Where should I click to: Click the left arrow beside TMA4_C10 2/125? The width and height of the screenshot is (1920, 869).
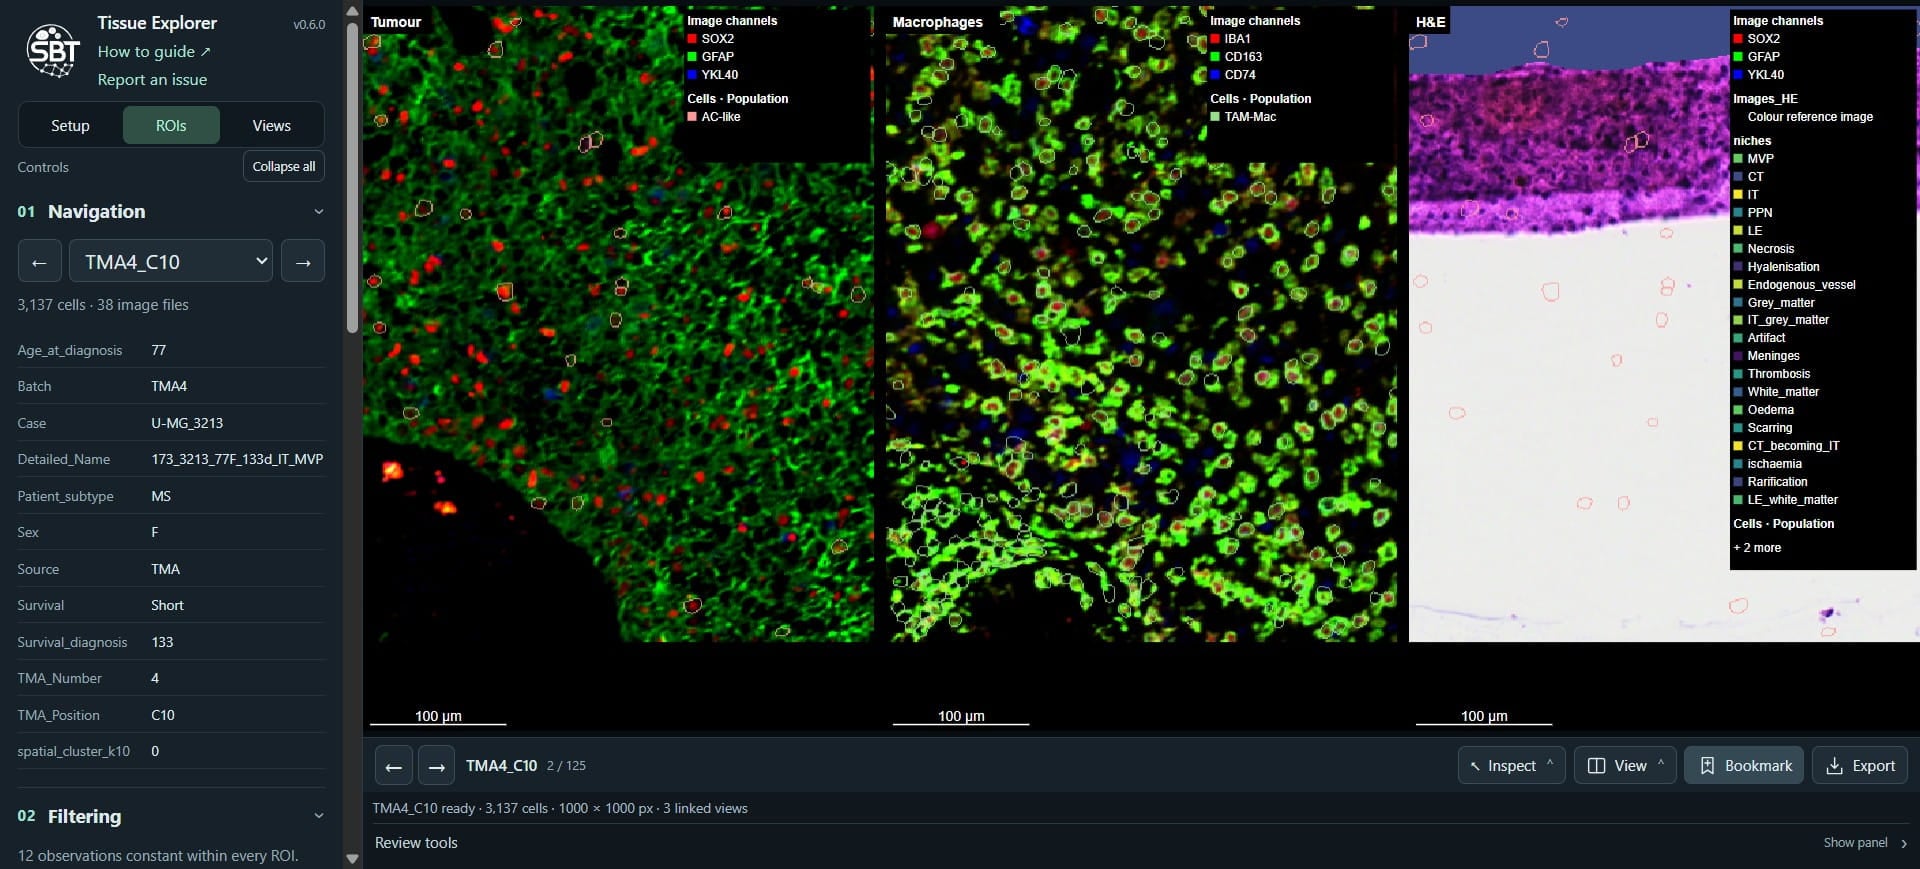[393, 766]
